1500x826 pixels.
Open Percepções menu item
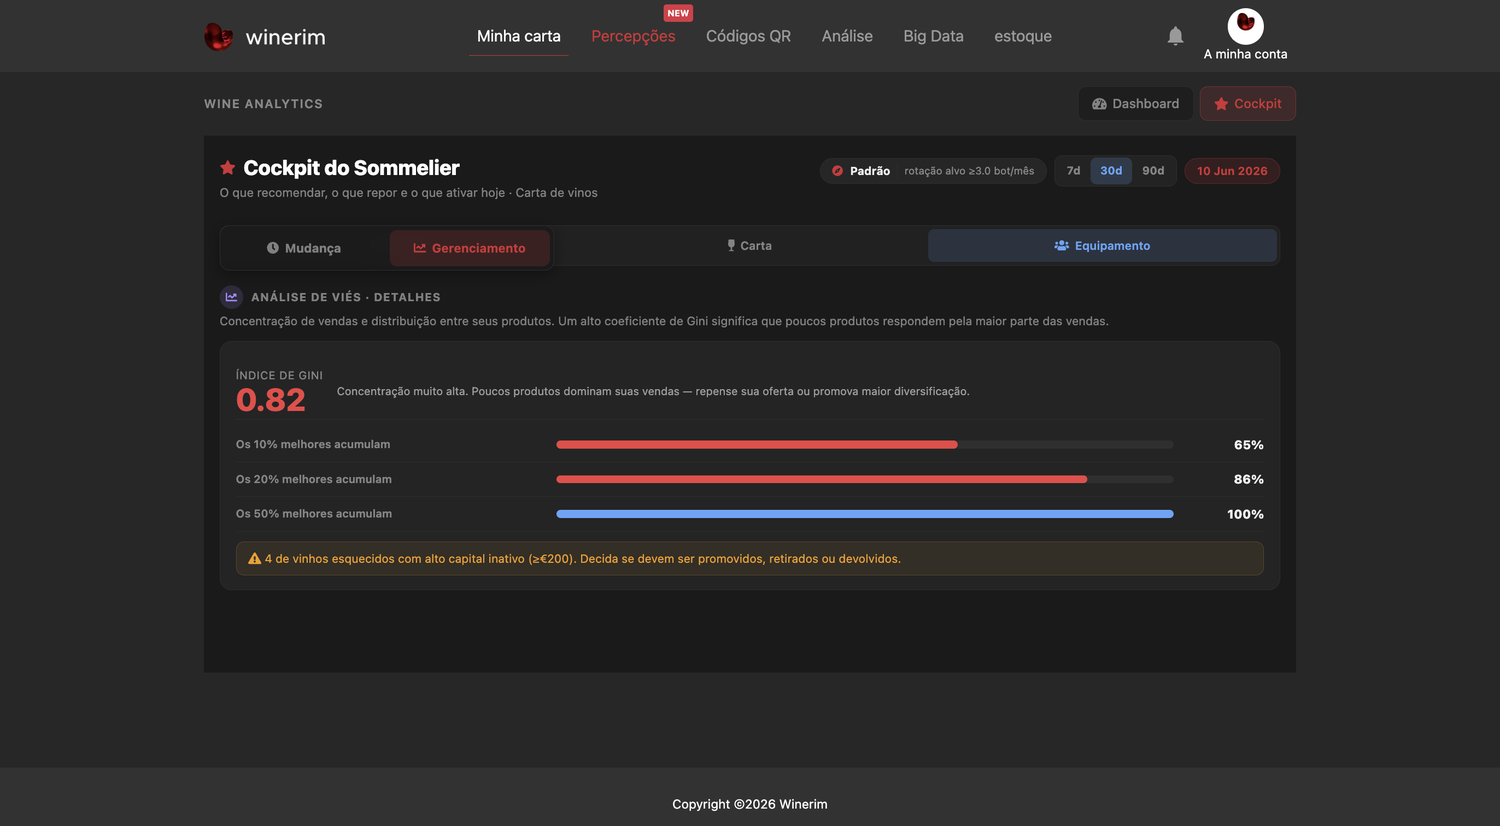[633, 36]
